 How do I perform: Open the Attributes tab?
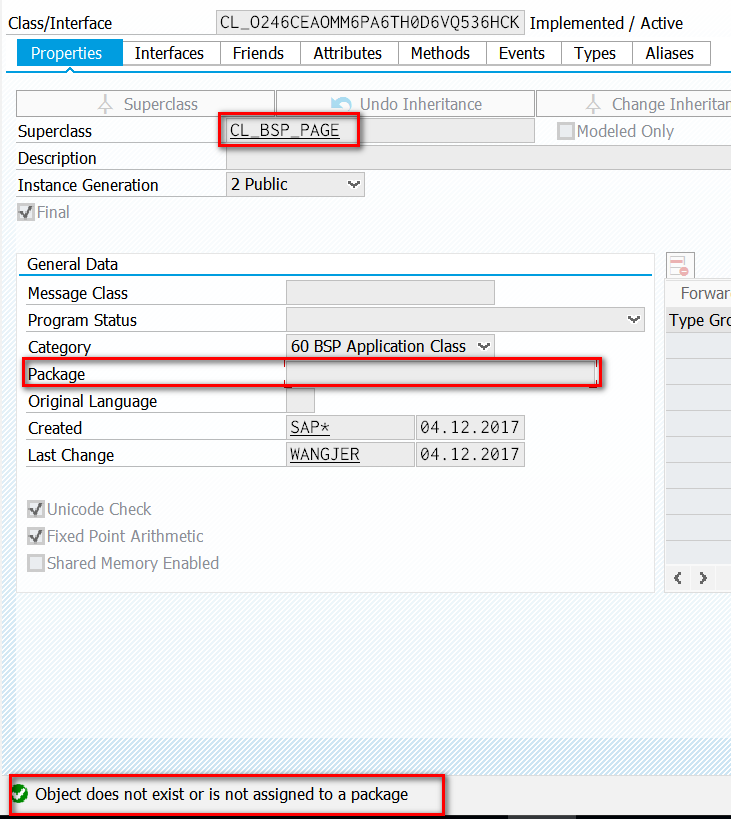[348, 53]
